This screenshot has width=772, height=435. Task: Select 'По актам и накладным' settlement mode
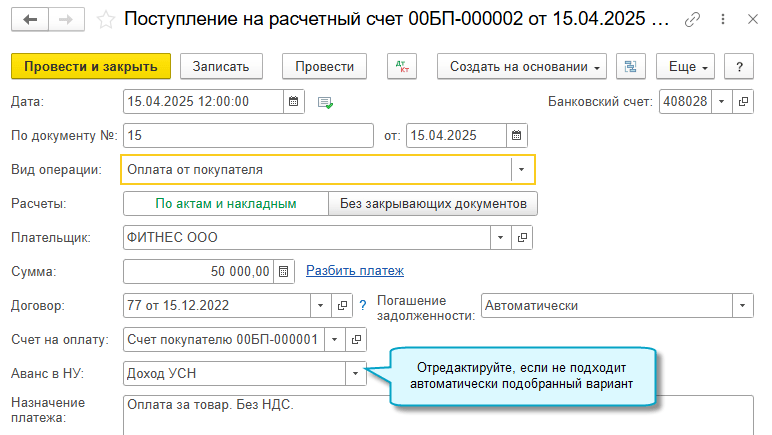coord(226,204)
